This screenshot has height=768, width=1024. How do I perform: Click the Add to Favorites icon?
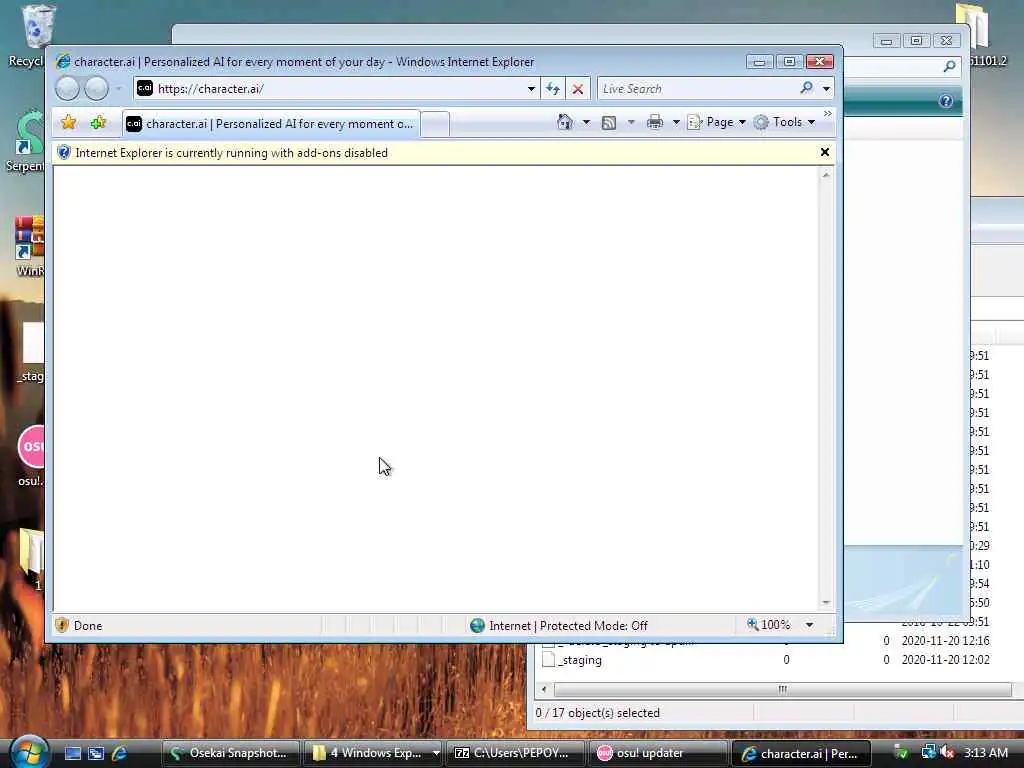98,122
